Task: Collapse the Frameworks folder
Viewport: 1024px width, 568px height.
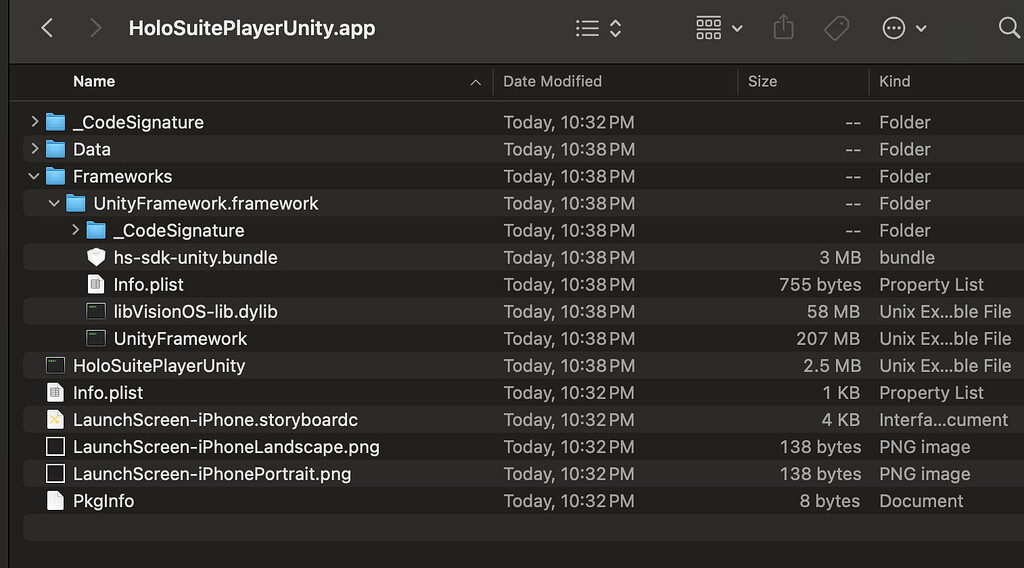Action: click(35, 176)
